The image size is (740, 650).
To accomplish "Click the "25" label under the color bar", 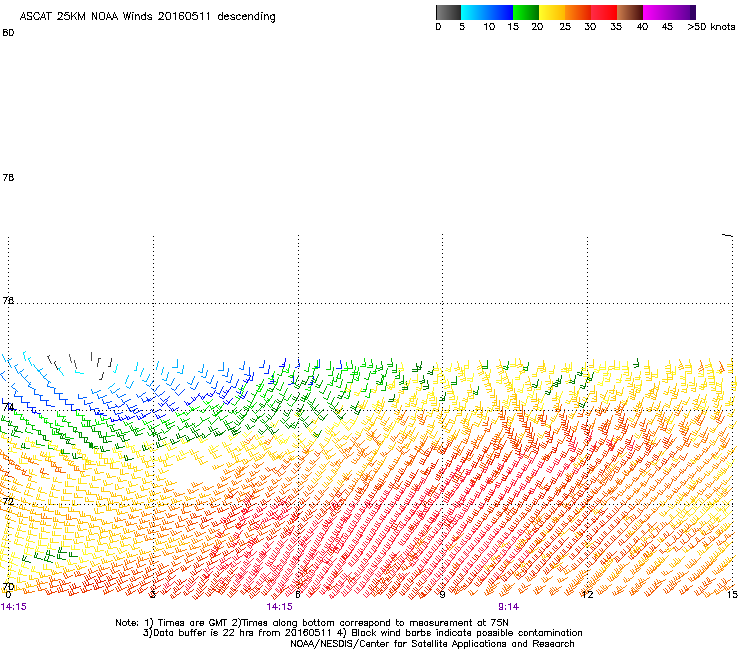I will [565, 27].
